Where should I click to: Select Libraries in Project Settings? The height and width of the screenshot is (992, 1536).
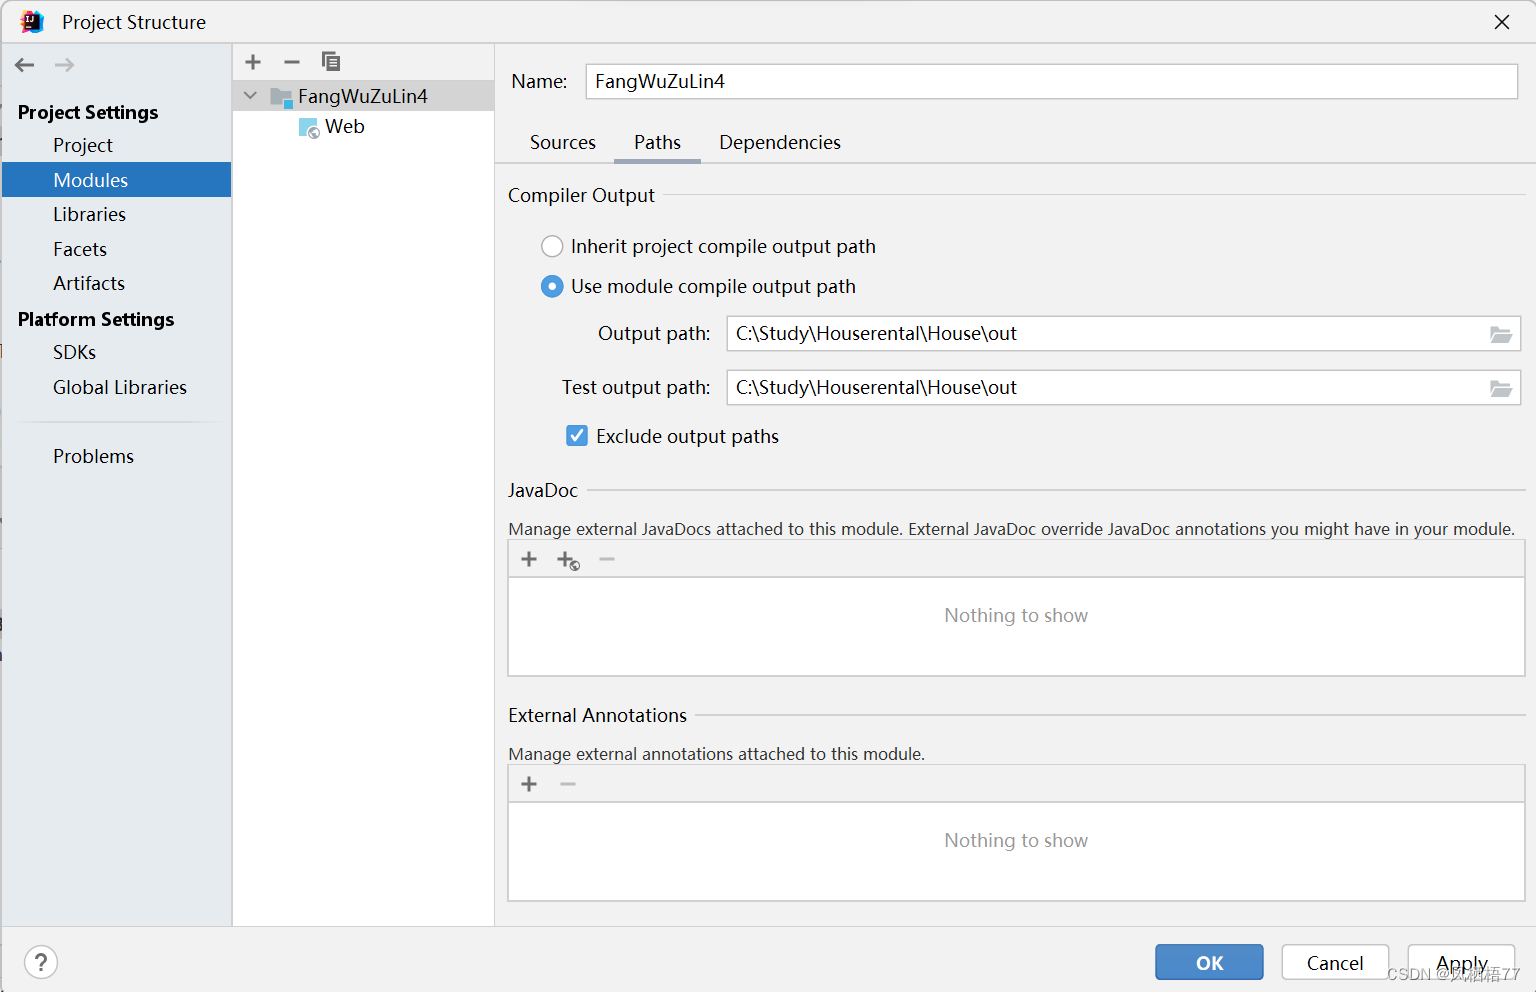point(89,214)
